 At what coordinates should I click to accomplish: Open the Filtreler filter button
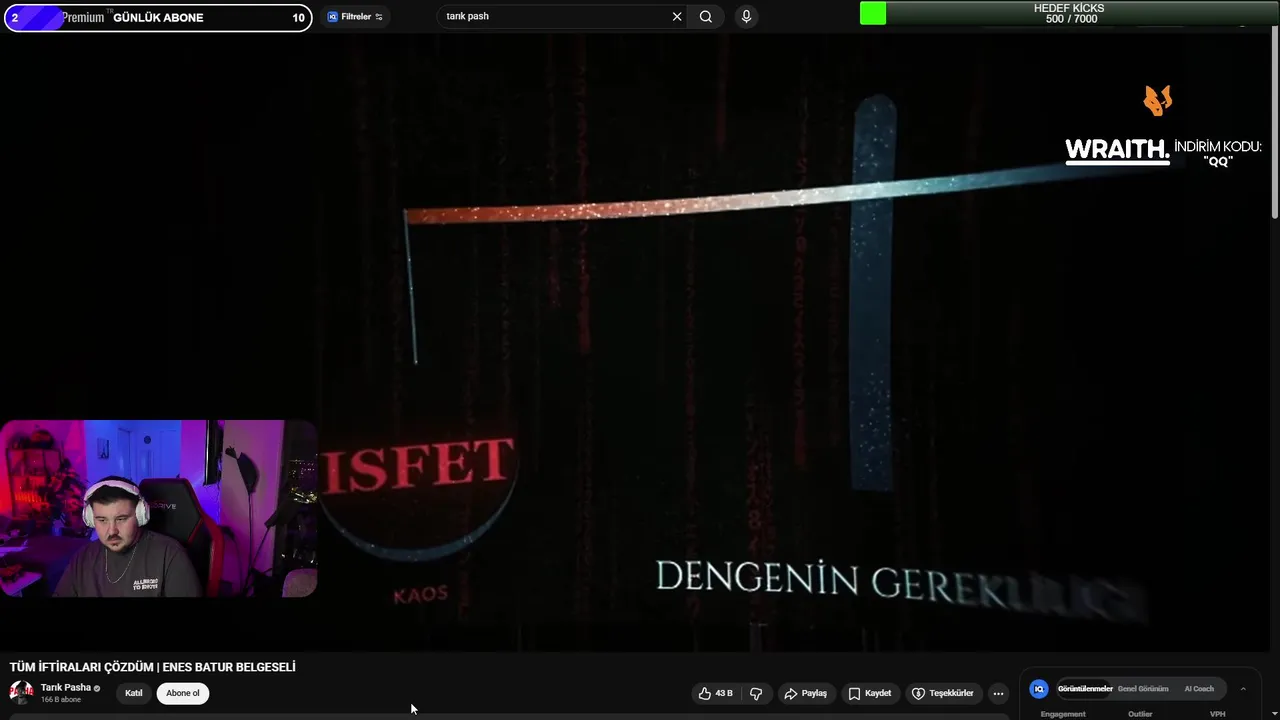click(x=355, y=17)
